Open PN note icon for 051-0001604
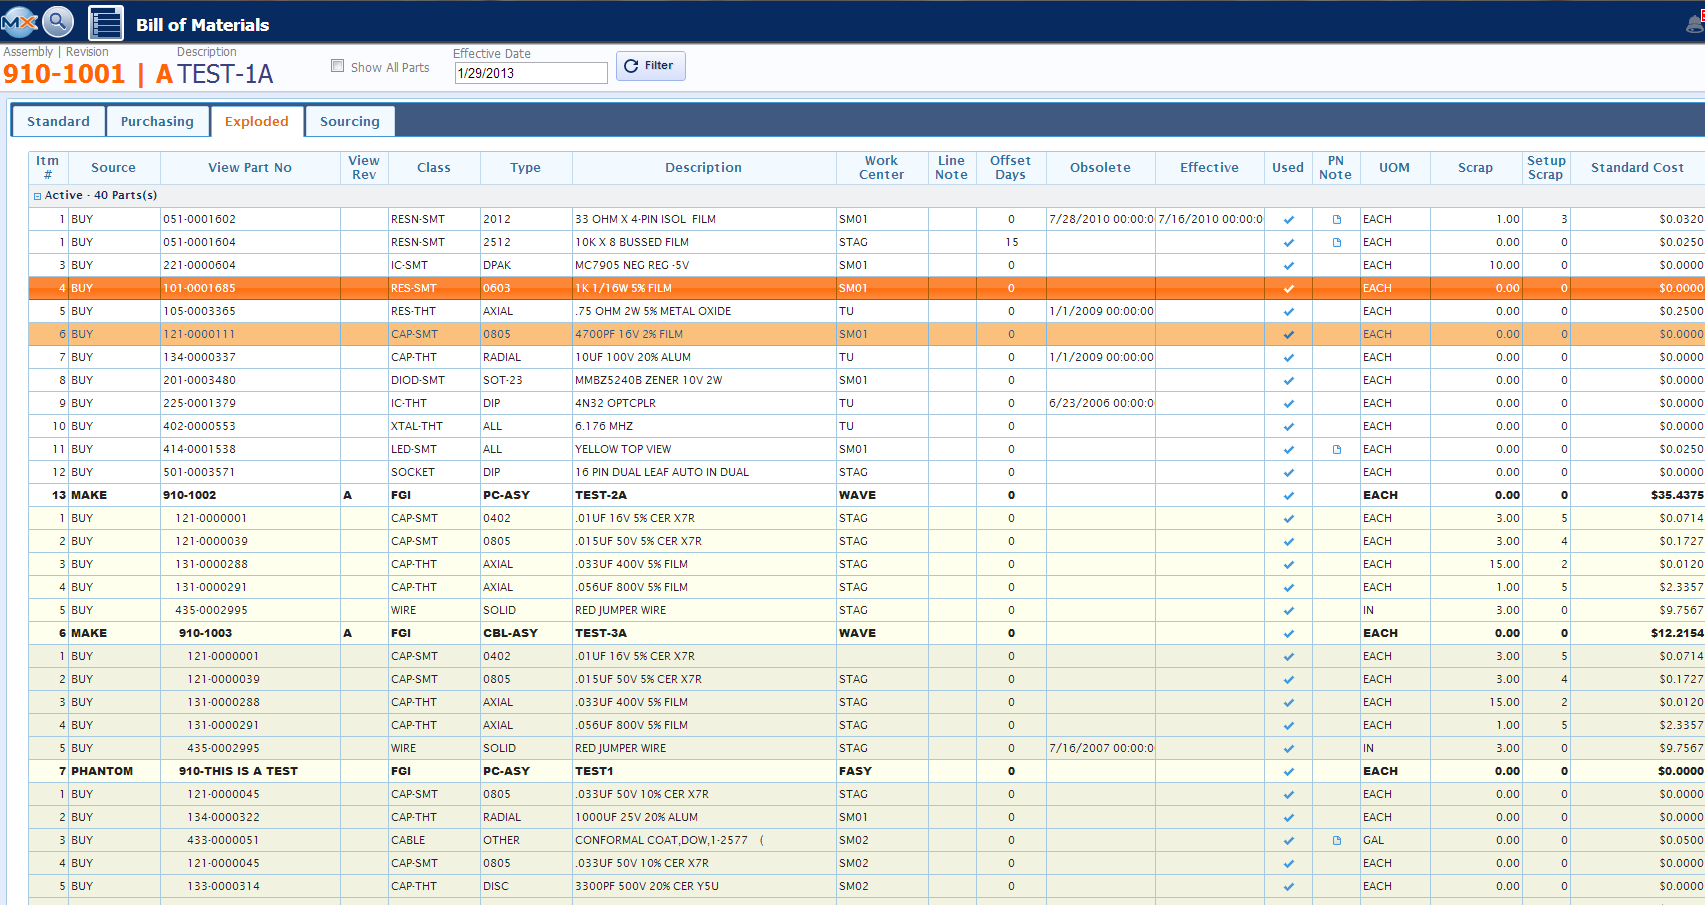Screen dimensions: 1705x905 click(1336, 242)
